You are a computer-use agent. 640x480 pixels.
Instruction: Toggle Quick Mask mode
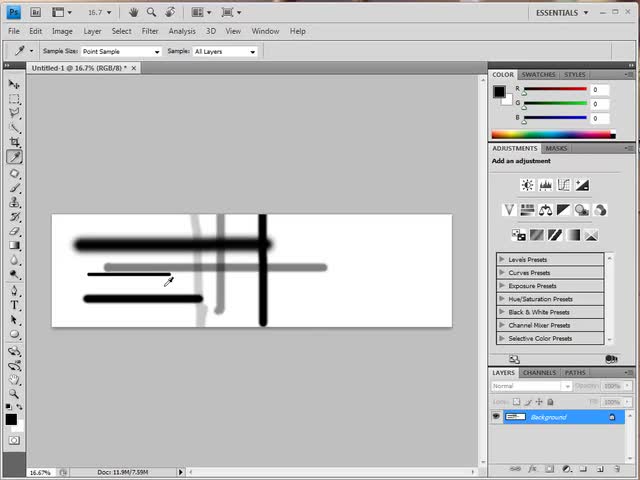(14, 440)
